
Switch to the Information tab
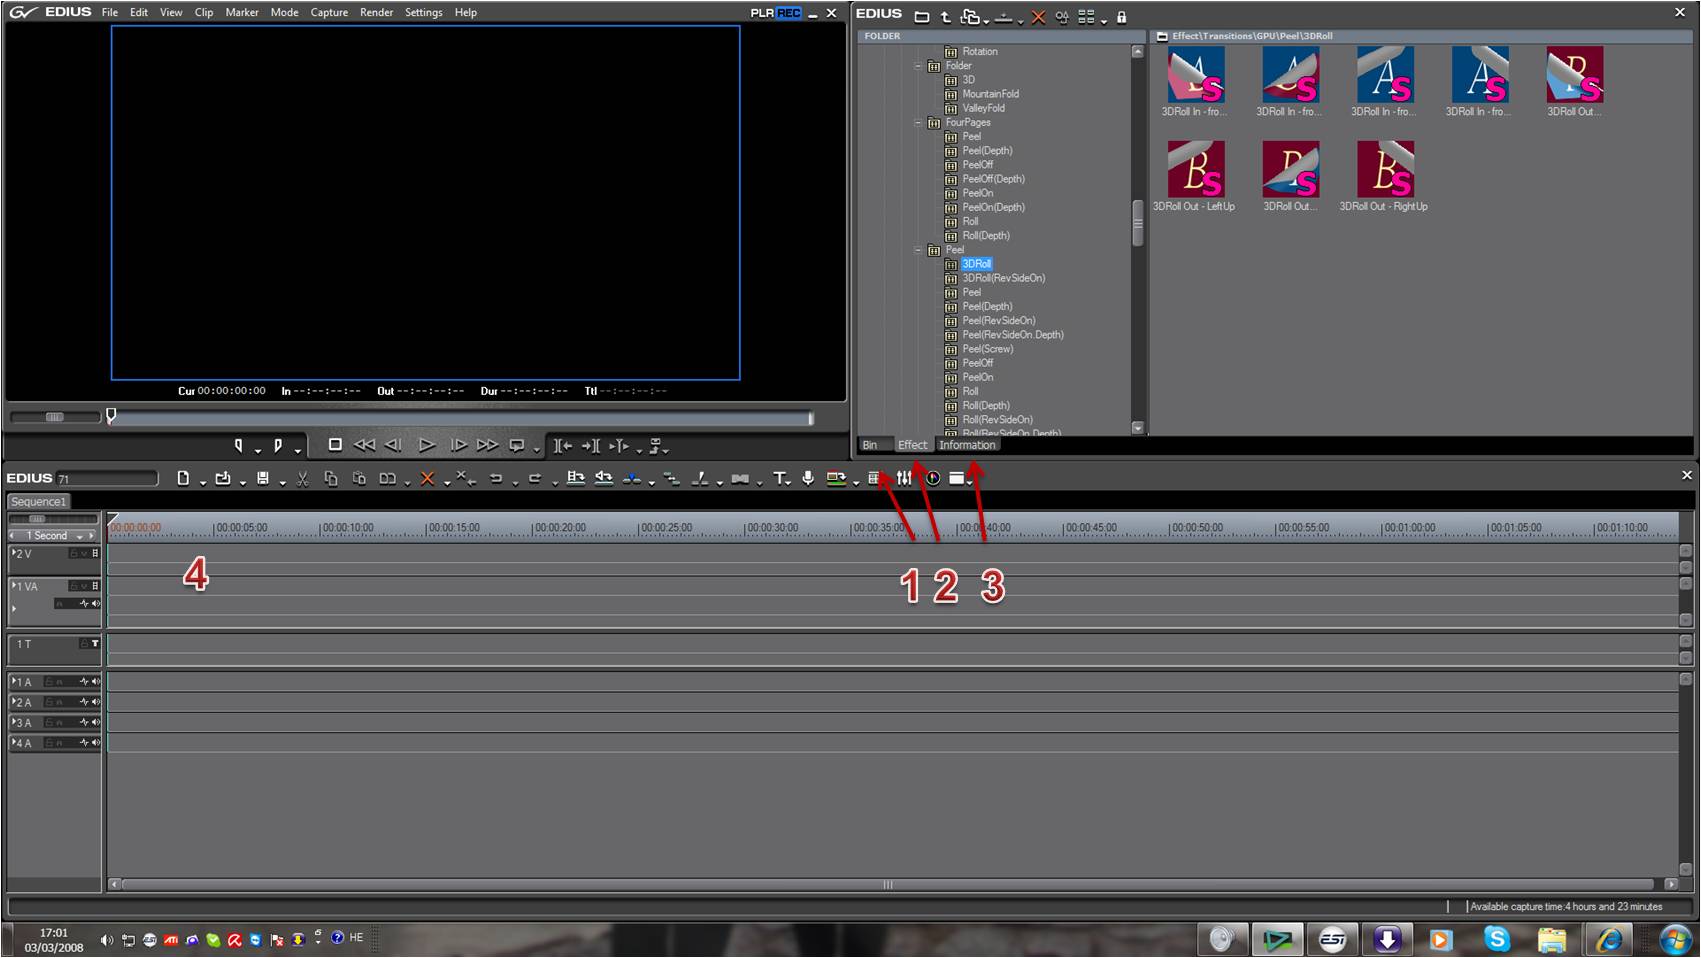click(967, 445)
